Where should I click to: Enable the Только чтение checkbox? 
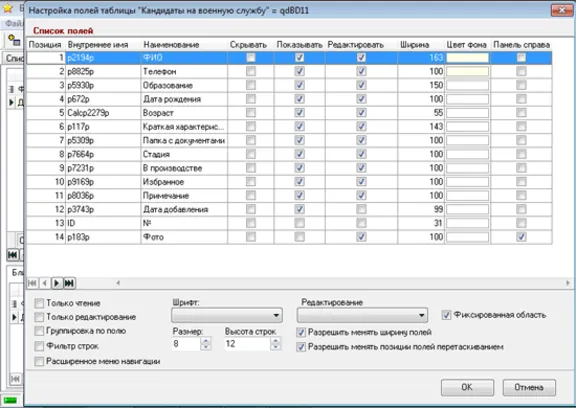pos(39,303)
